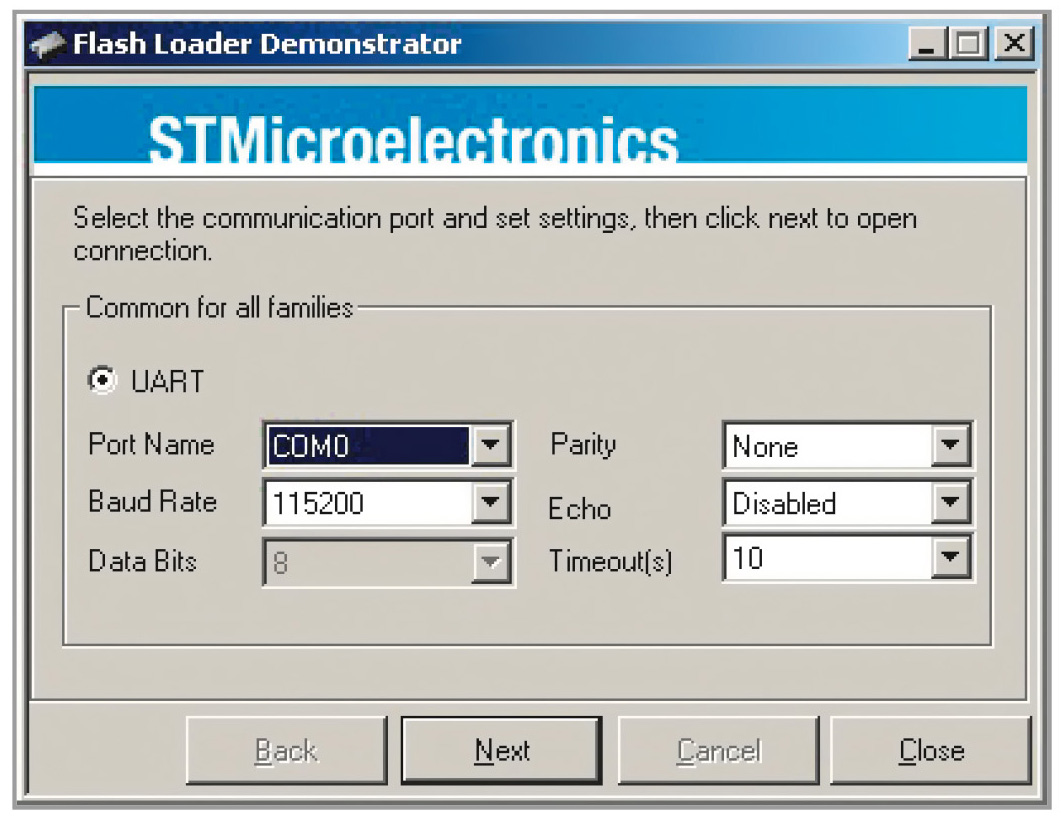1061x817 pixels.
Task: Minimize the Flash Loader Demonstrator window
Action: [x=929, y=45]
